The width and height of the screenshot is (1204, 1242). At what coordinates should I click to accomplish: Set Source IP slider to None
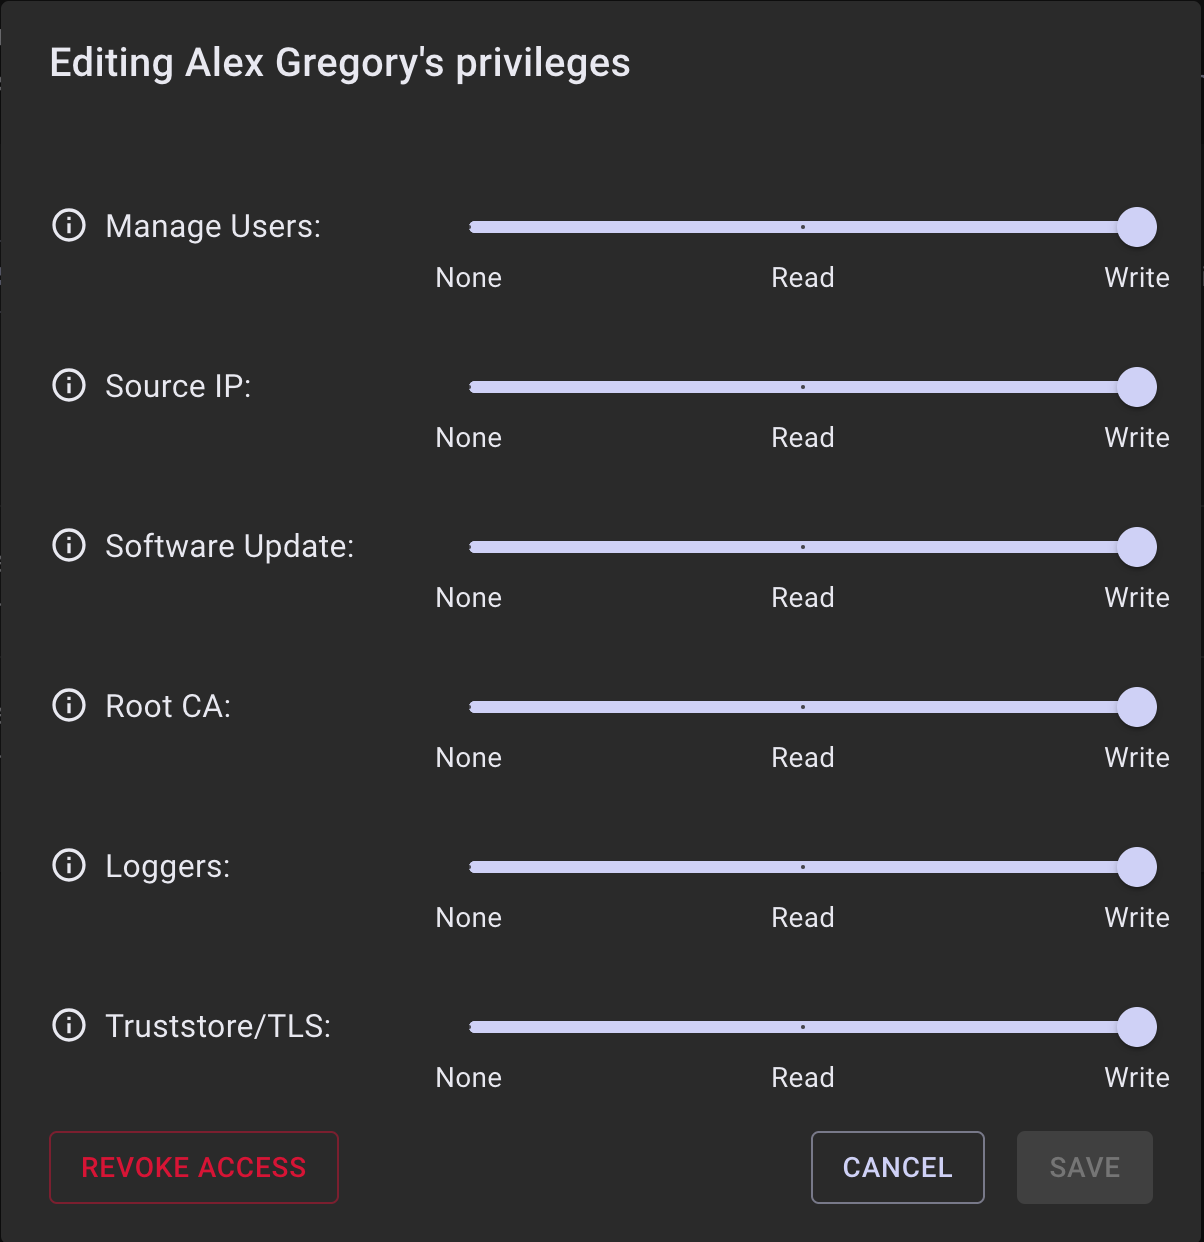[472, 387]
